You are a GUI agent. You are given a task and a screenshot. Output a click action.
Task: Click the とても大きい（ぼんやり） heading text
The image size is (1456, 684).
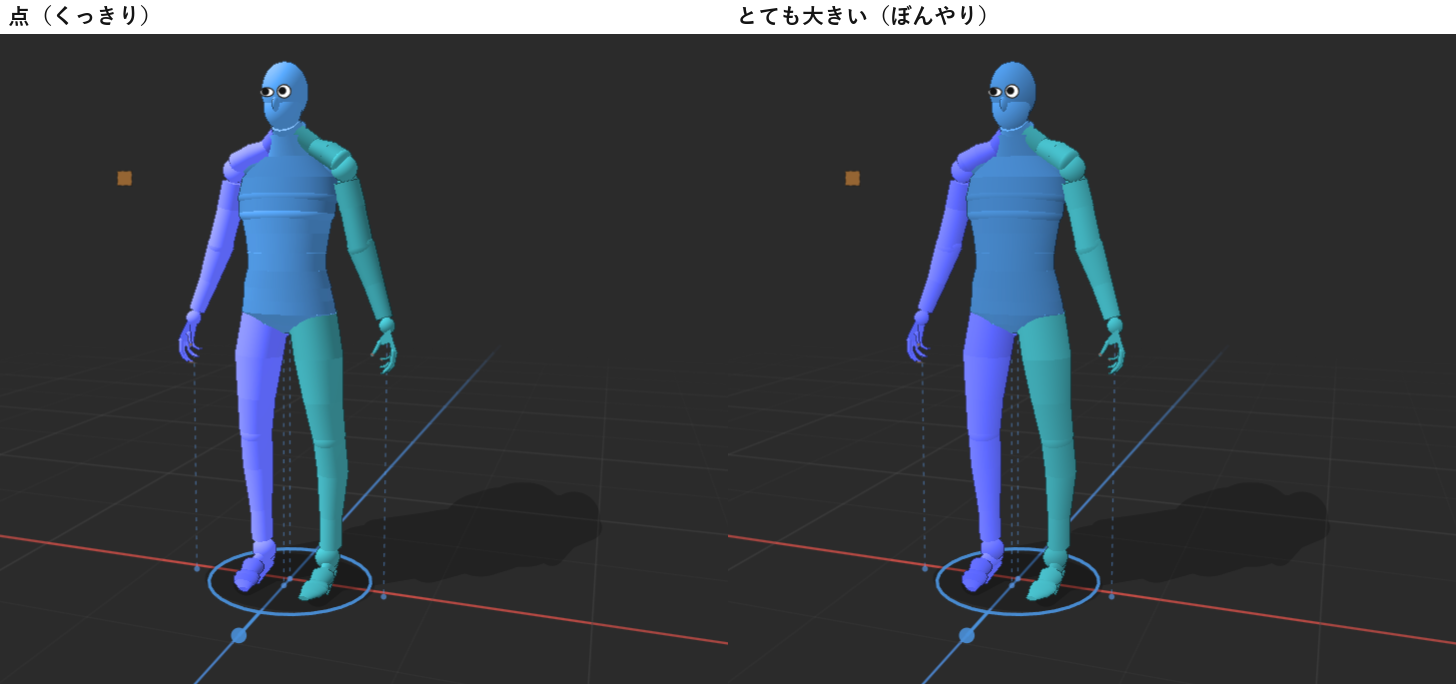coord(863,17)
